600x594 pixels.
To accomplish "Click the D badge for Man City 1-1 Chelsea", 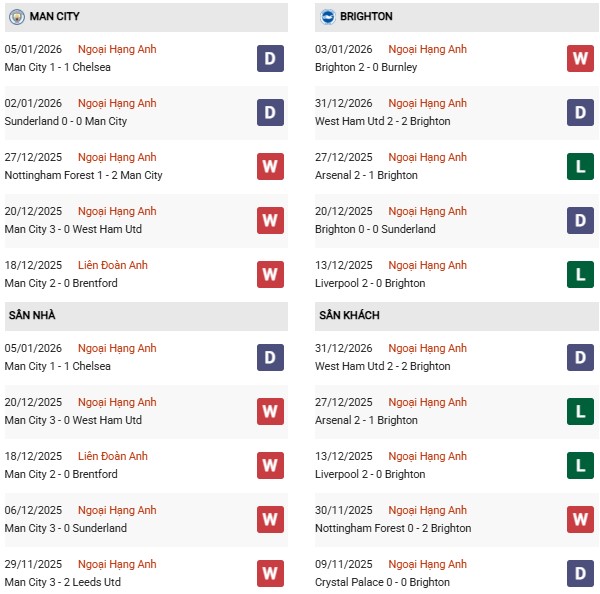I will (x=270, y=58).
